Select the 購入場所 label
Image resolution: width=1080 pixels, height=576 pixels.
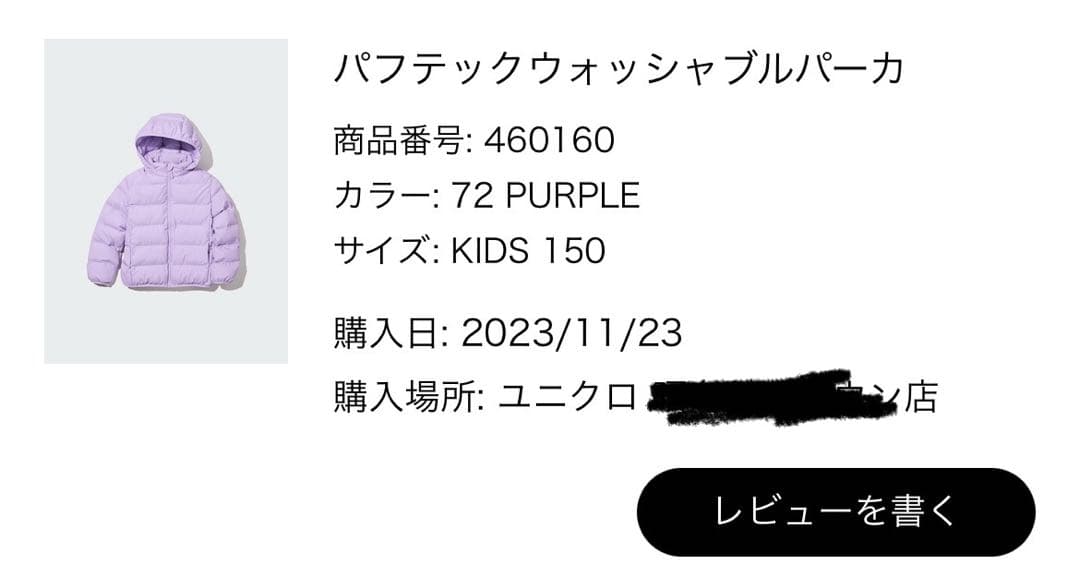(x=407, y=397)
